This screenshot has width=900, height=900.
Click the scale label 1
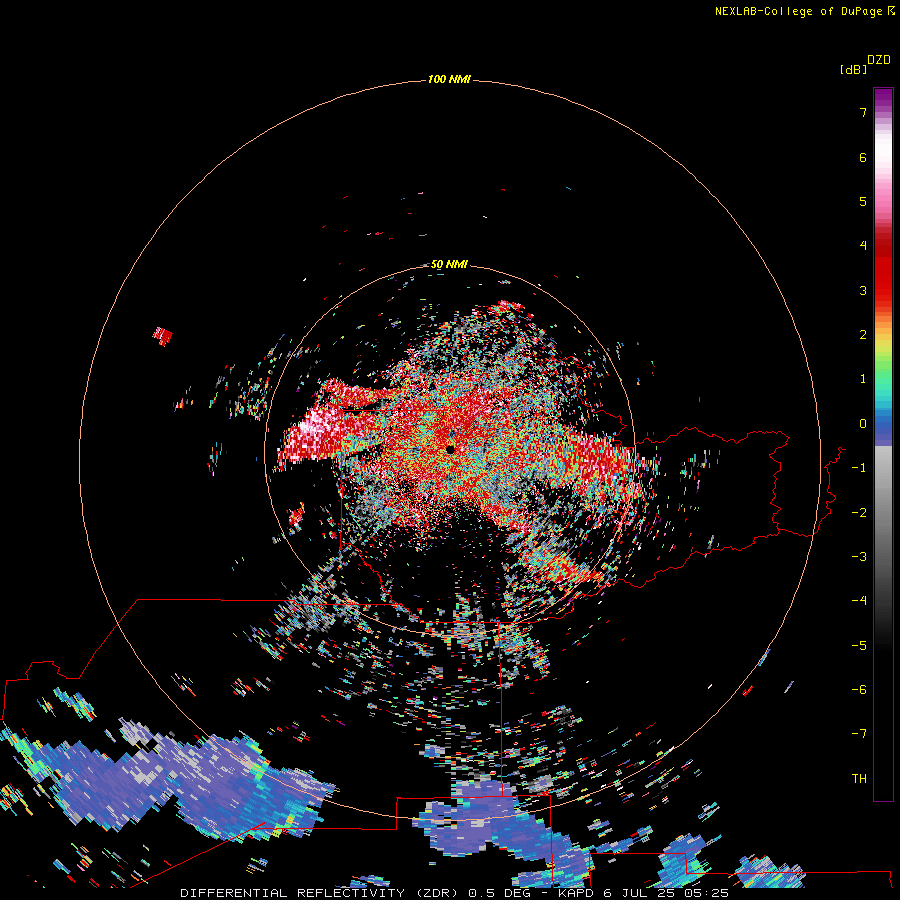(x=863, y=379)
